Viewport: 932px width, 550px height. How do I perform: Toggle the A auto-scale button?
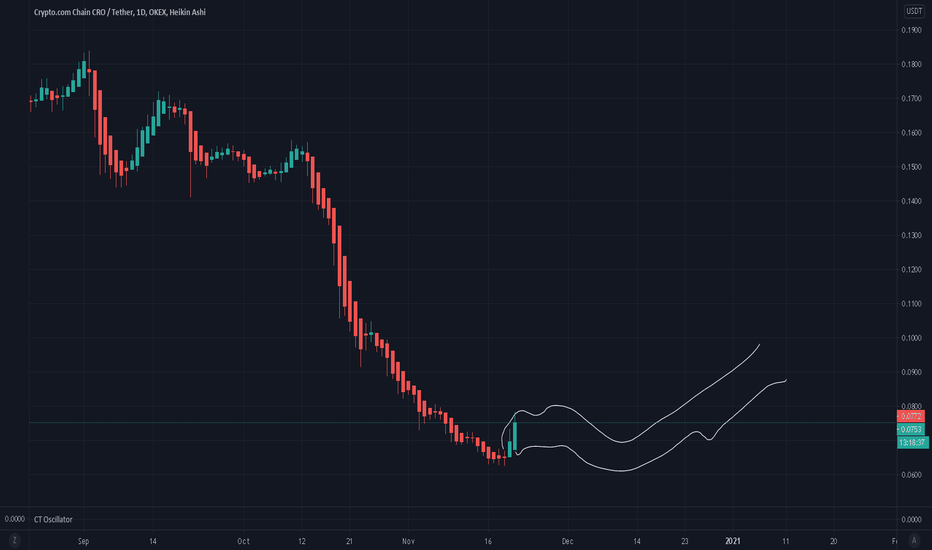pos(914,540)
